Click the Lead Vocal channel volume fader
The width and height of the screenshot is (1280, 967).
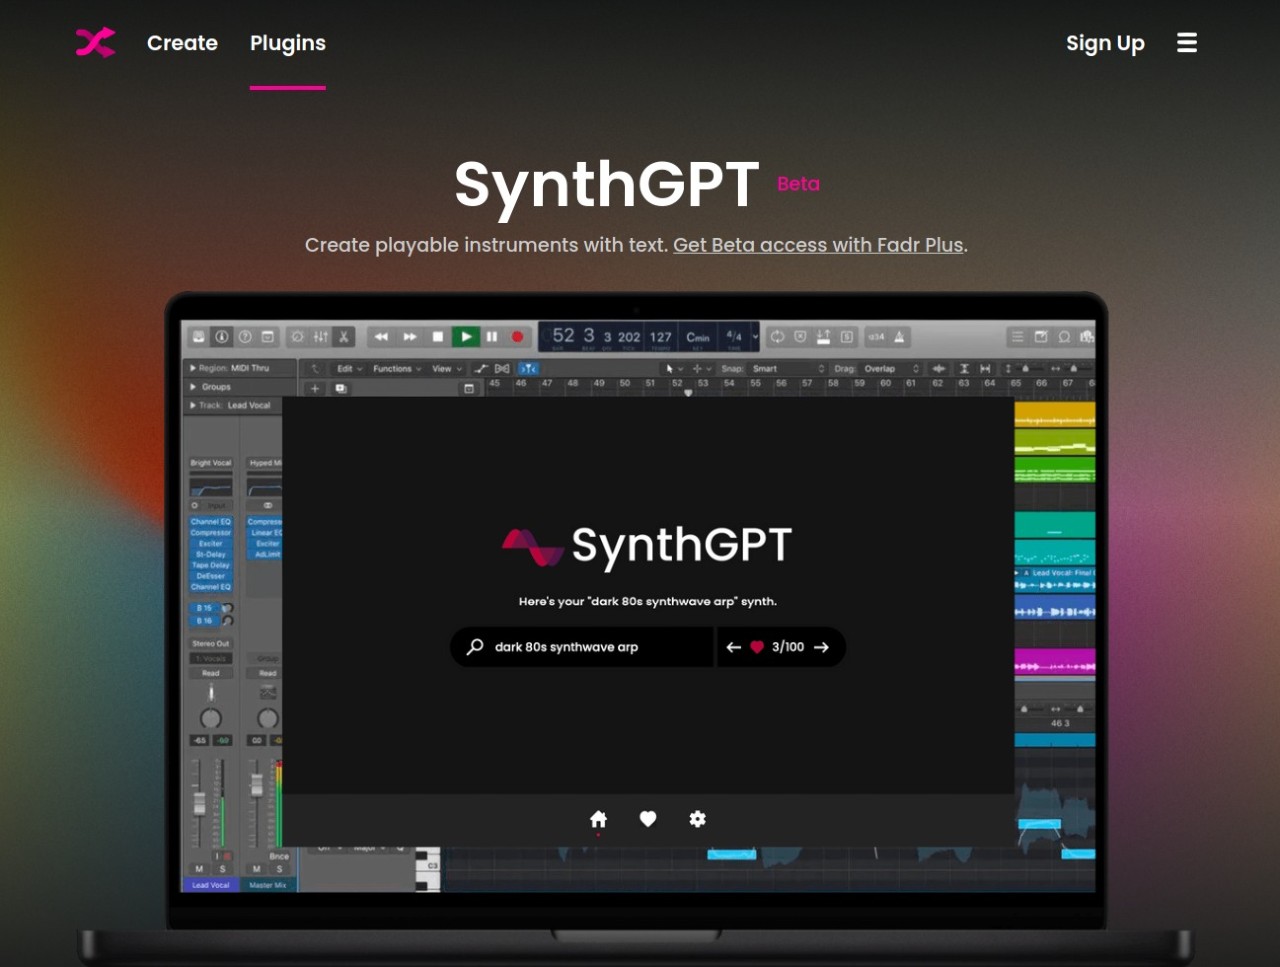[x=200, y=803]
